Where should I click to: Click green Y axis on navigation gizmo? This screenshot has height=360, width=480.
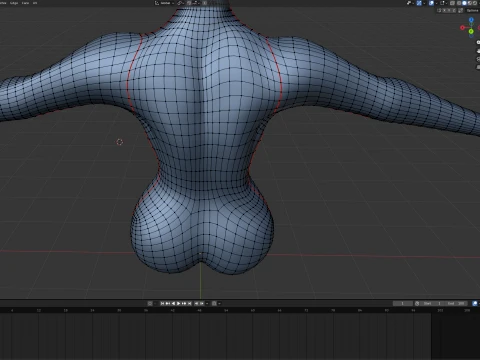[471, 31]
